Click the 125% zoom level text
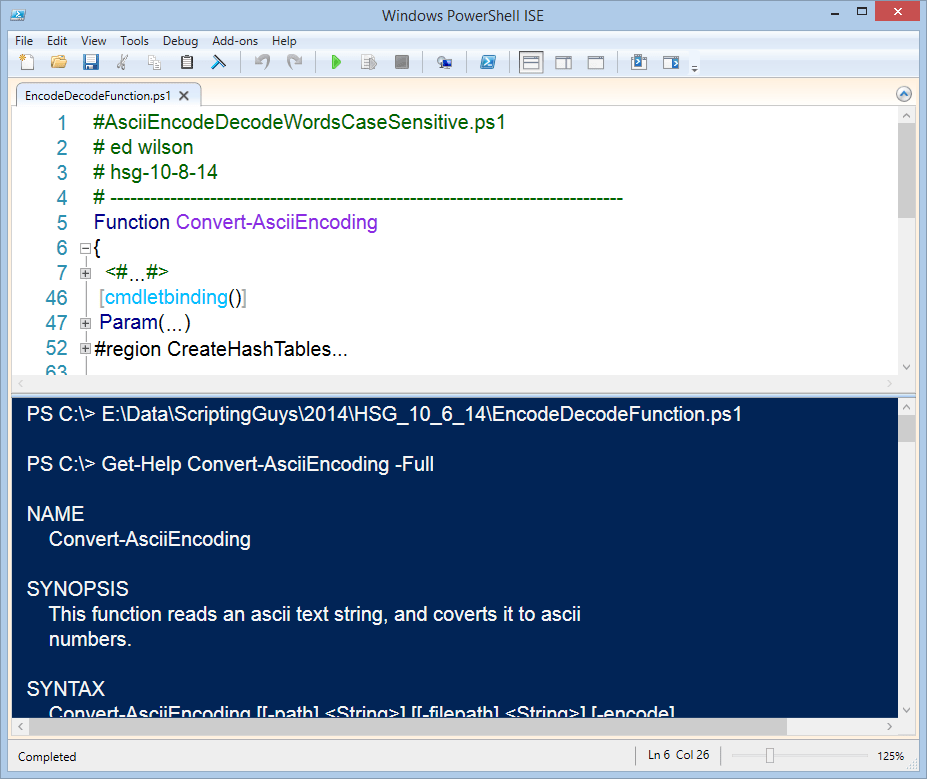927x779 pixels. click(x=890, y=756)
